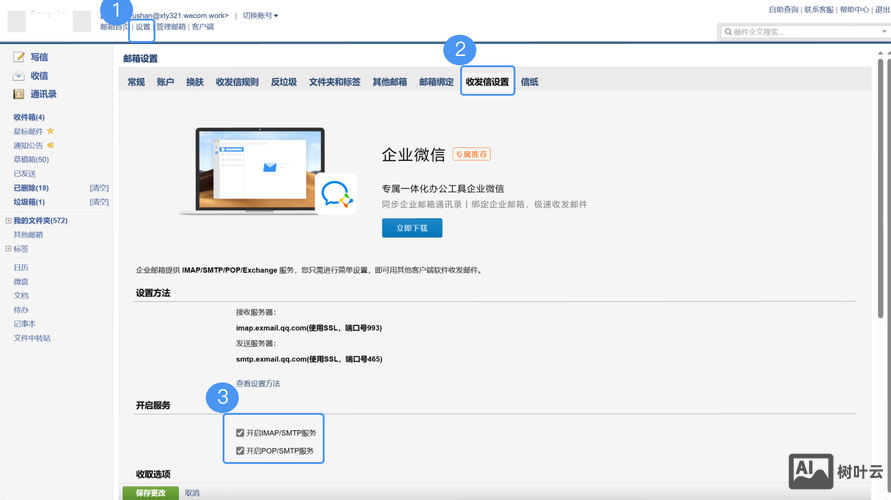891x500 pixels.
Task: Toggle the 开启POP/SMTP服务 checkbox
Action: (x=240, y=451)
